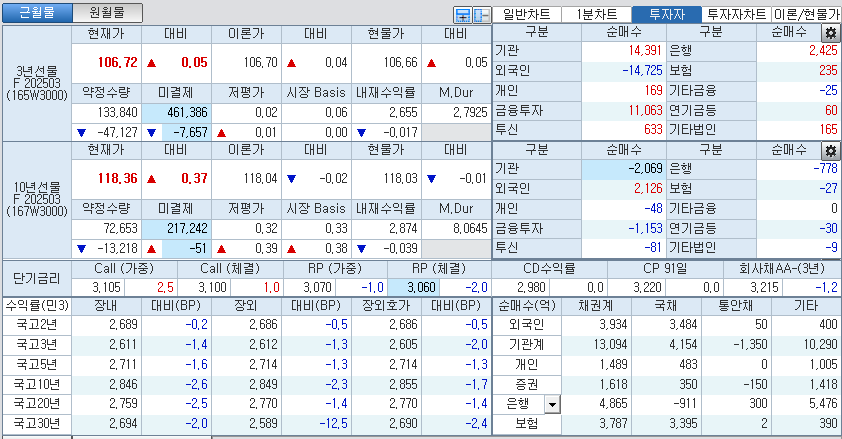Click the 기관계 row label

pyautogui.click(x=527, y=345)
